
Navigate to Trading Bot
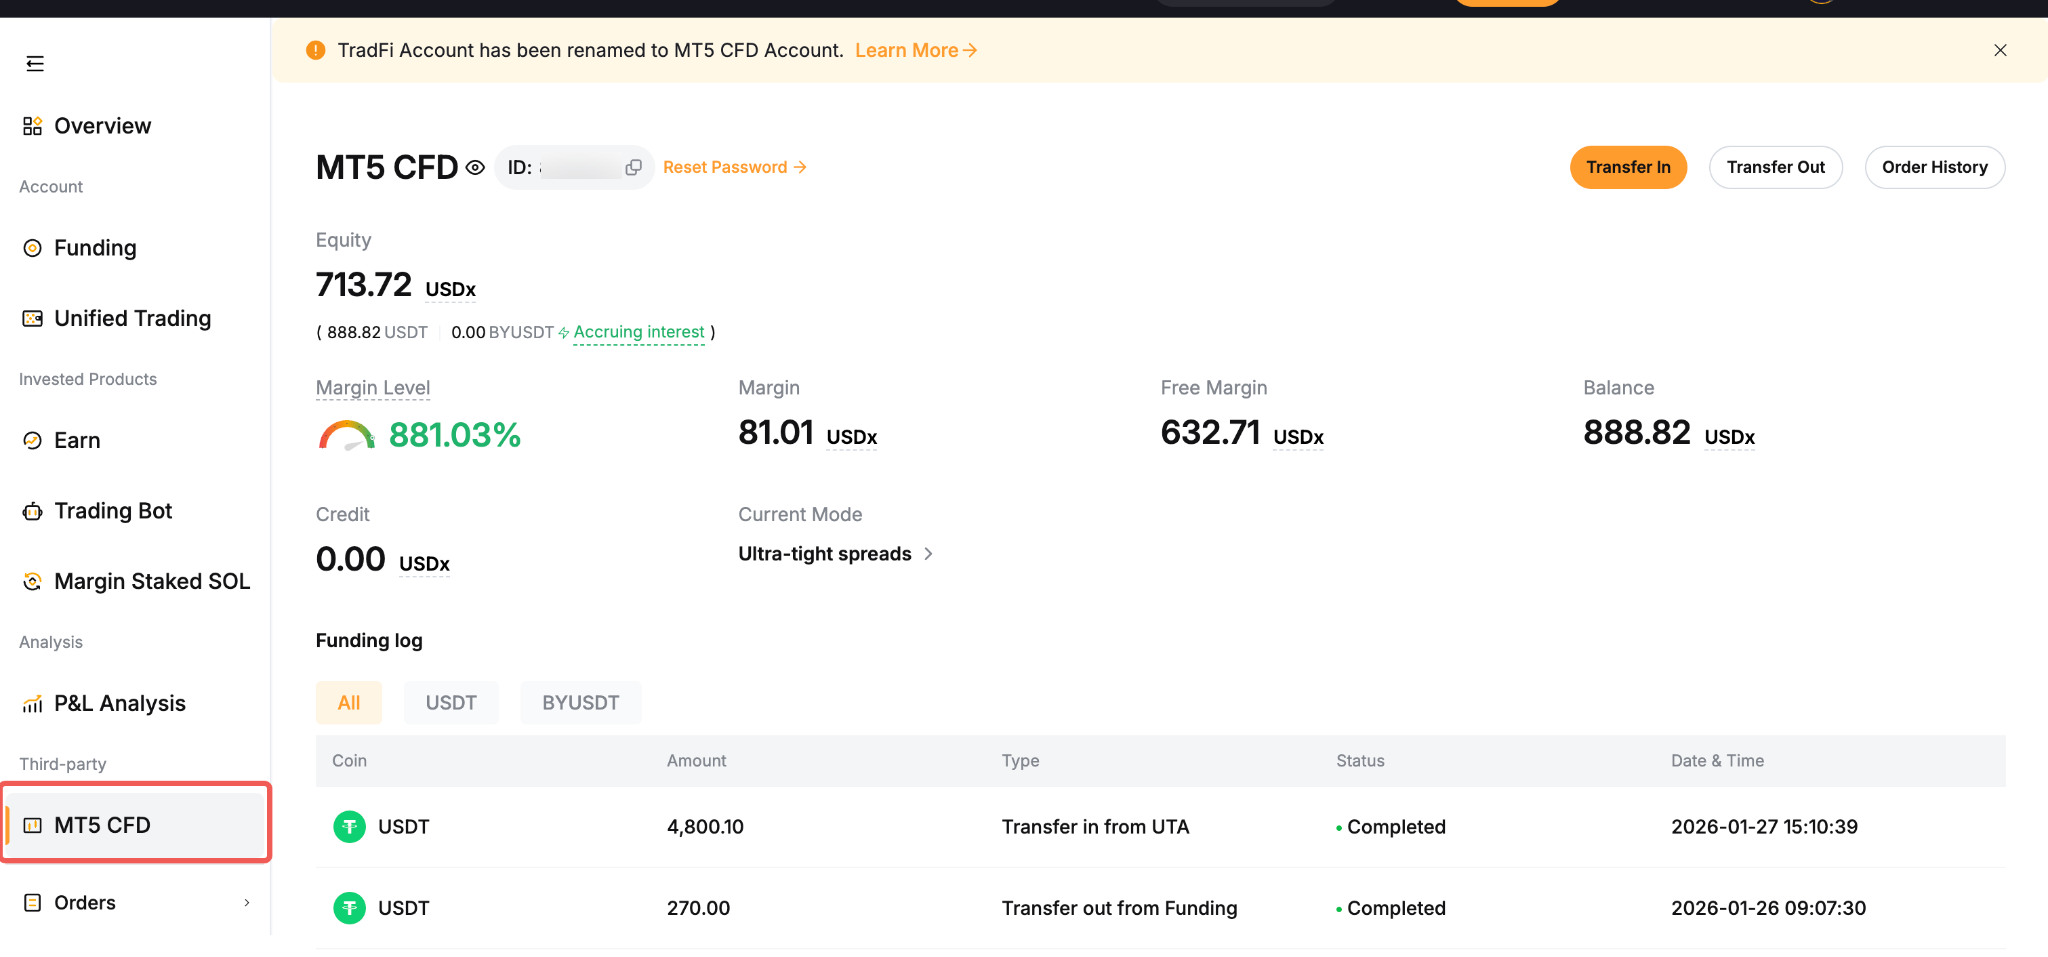click(x=113, y=512)
